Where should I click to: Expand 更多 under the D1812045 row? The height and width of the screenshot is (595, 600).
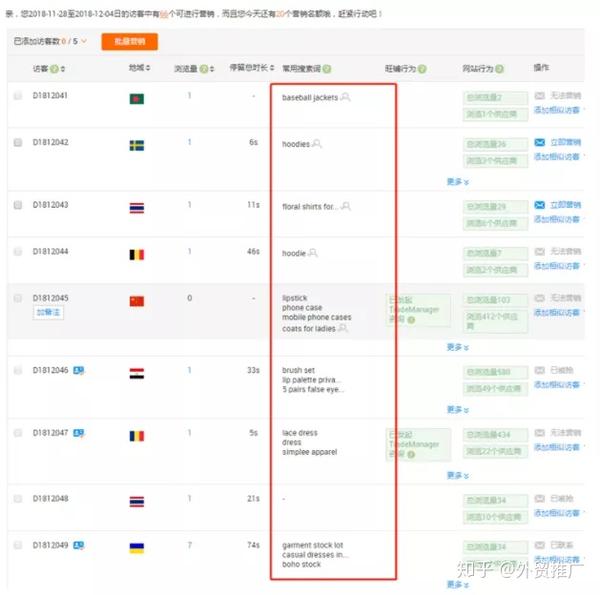(458, 347)
